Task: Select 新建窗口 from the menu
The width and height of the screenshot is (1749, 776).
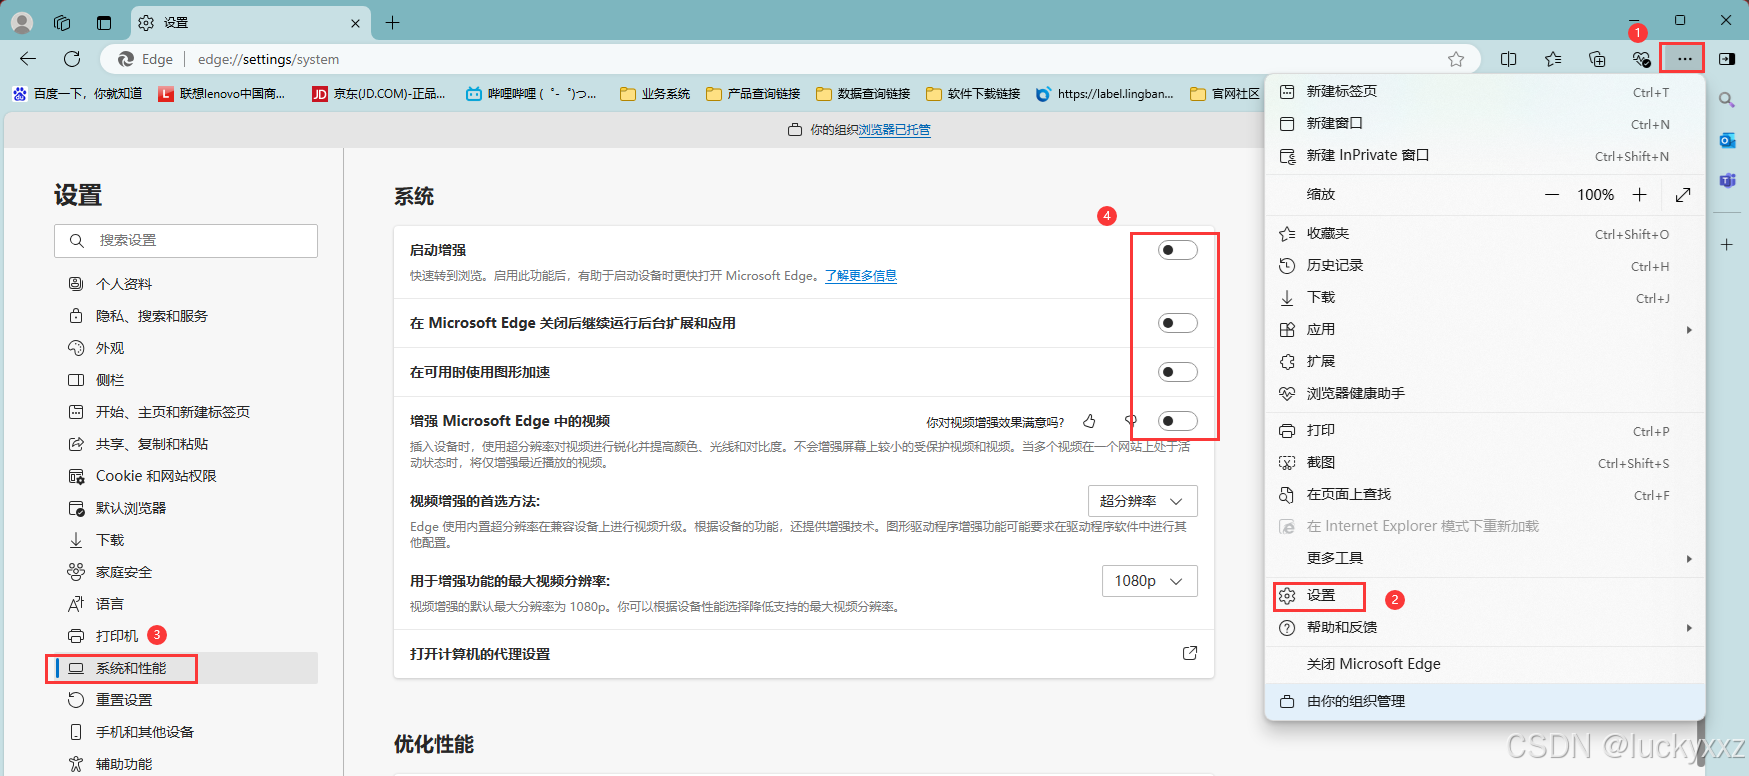Action: 1485,124
